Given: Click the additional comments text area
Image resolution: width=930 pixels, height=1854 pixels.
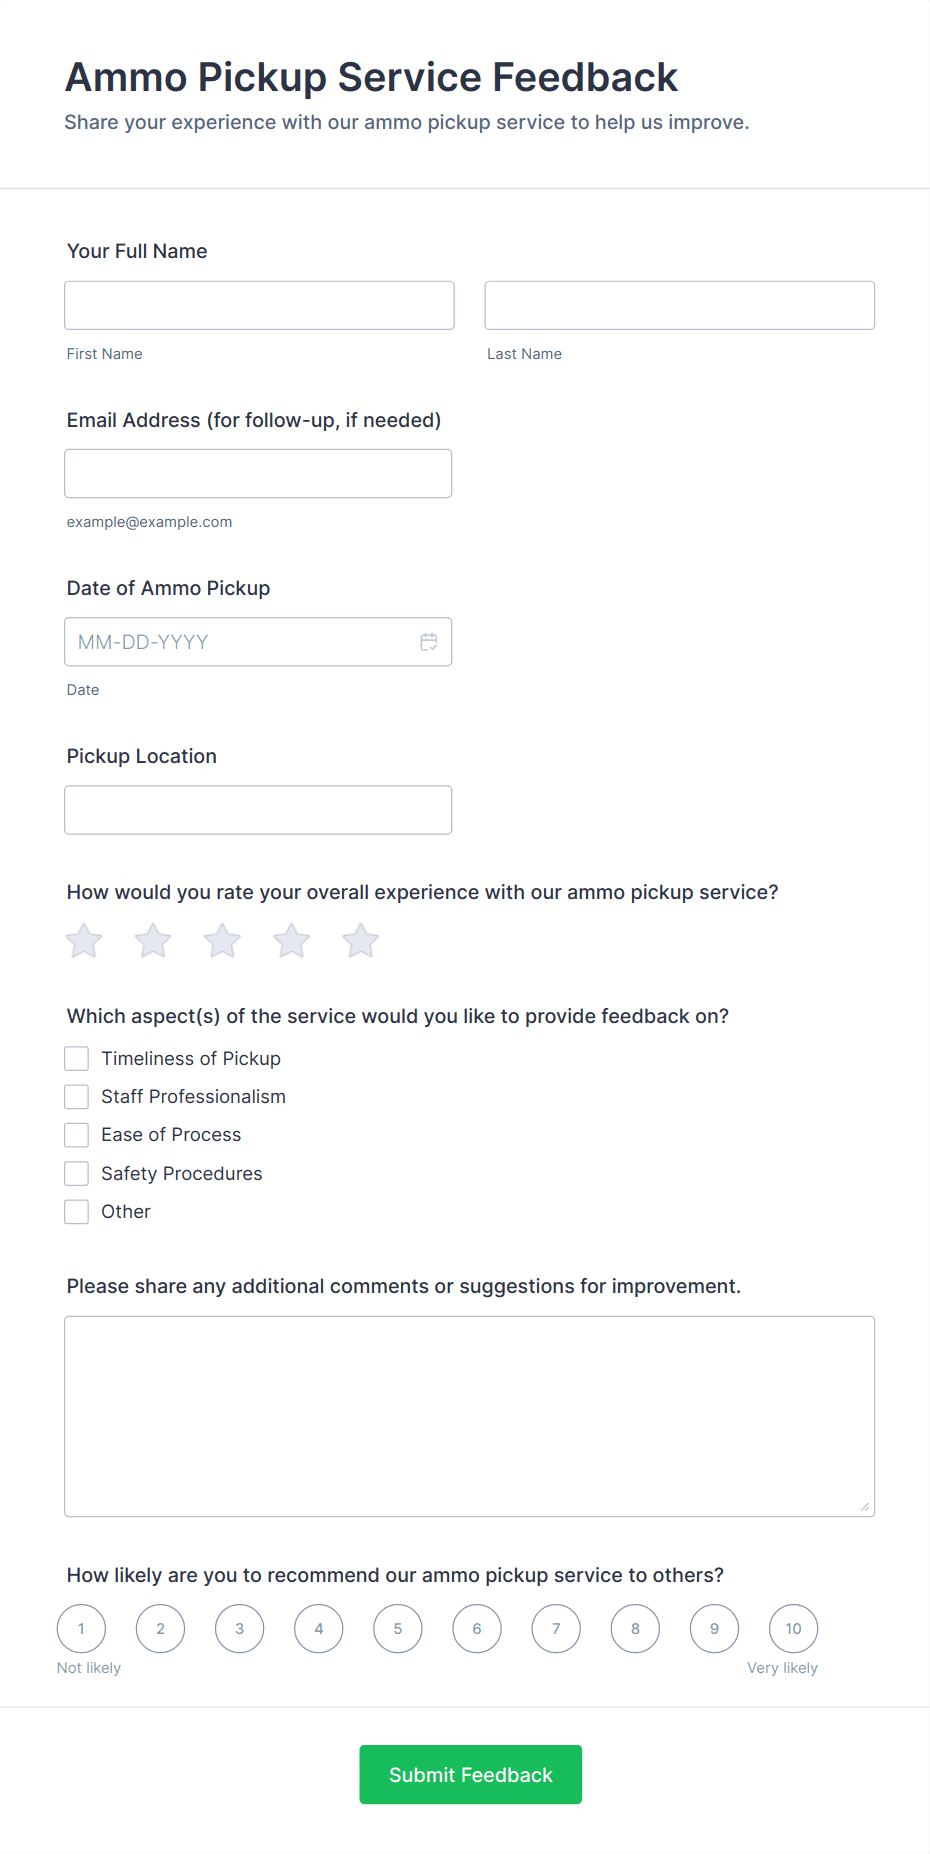Looking at the screenshot, I should (x=469, y=1416).
